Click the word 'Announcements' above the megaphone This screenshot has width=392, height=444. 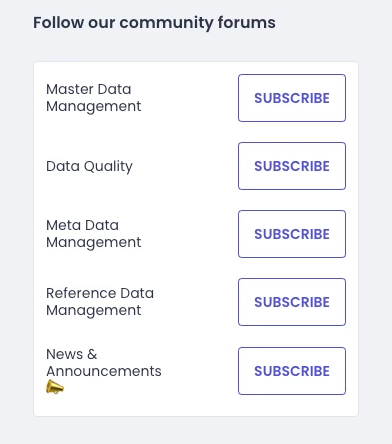[104, 371]
